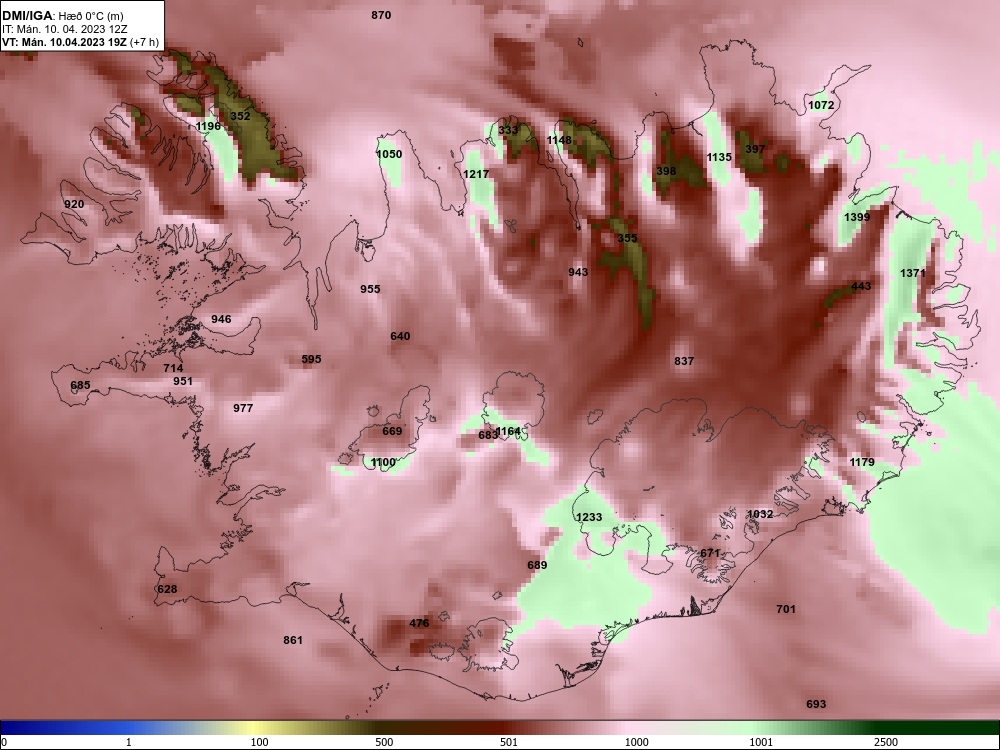Select the 955 value label

pos(370,289)
